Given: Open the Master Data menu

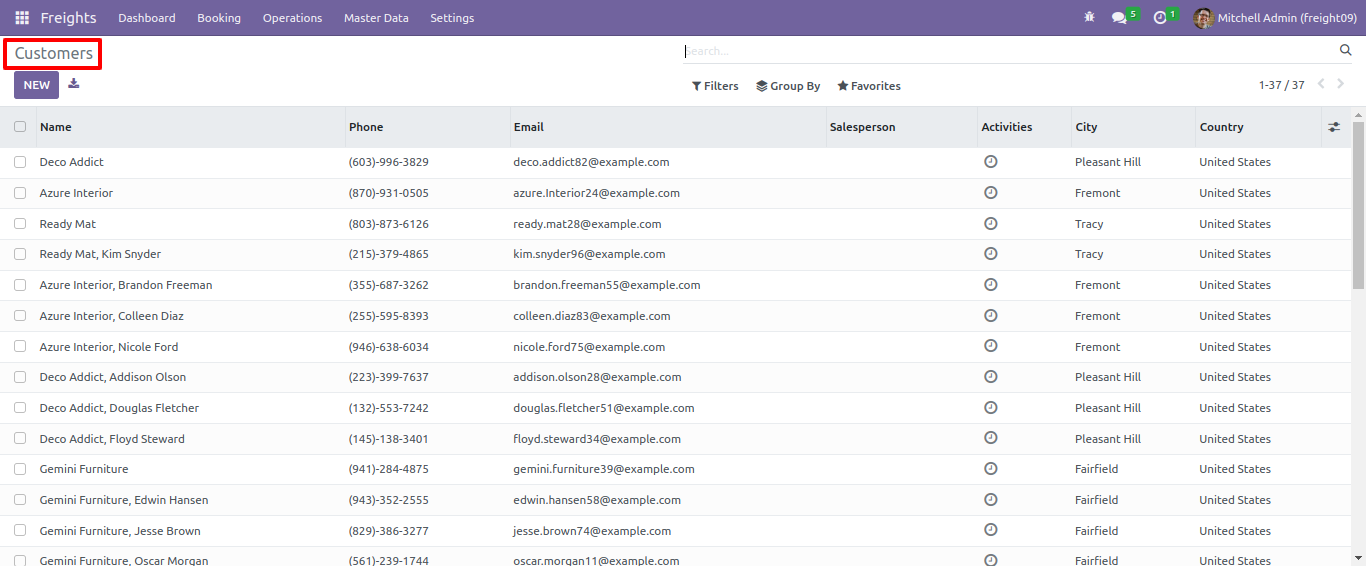Looking at the screenshot, I should coord(376,18).
